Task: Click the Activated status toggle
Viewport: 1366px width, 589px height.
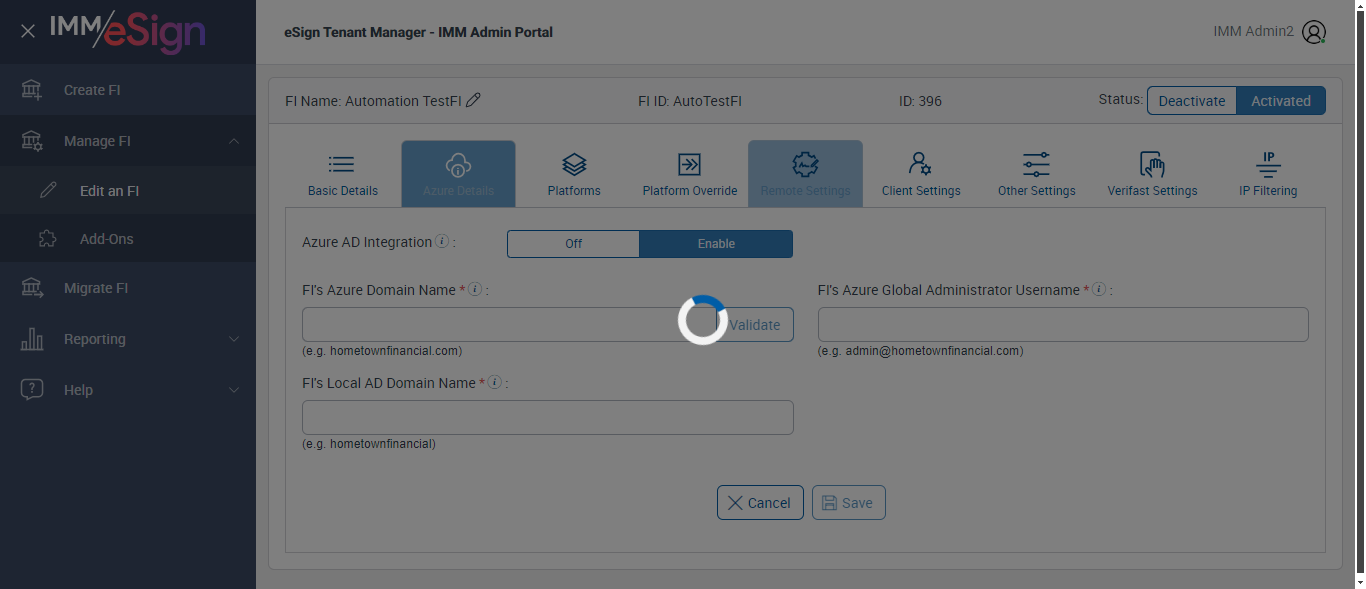Action: 1281,101
